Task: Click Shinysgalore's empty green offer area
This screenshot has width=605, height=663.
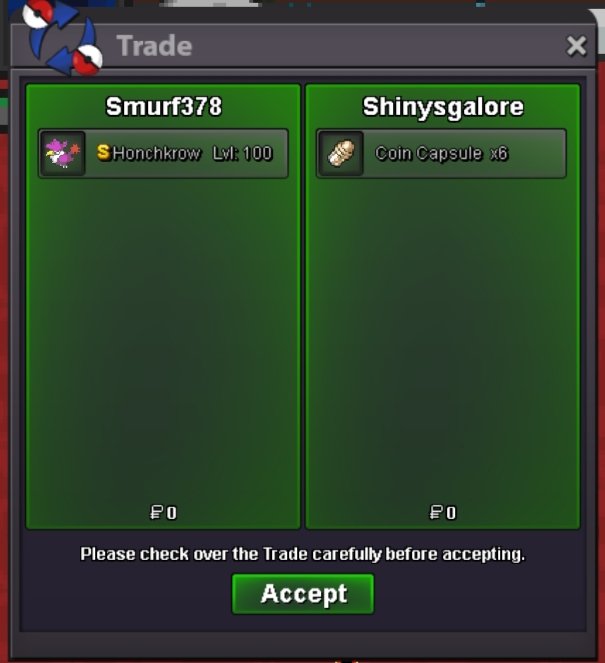Action: [443, 338]
